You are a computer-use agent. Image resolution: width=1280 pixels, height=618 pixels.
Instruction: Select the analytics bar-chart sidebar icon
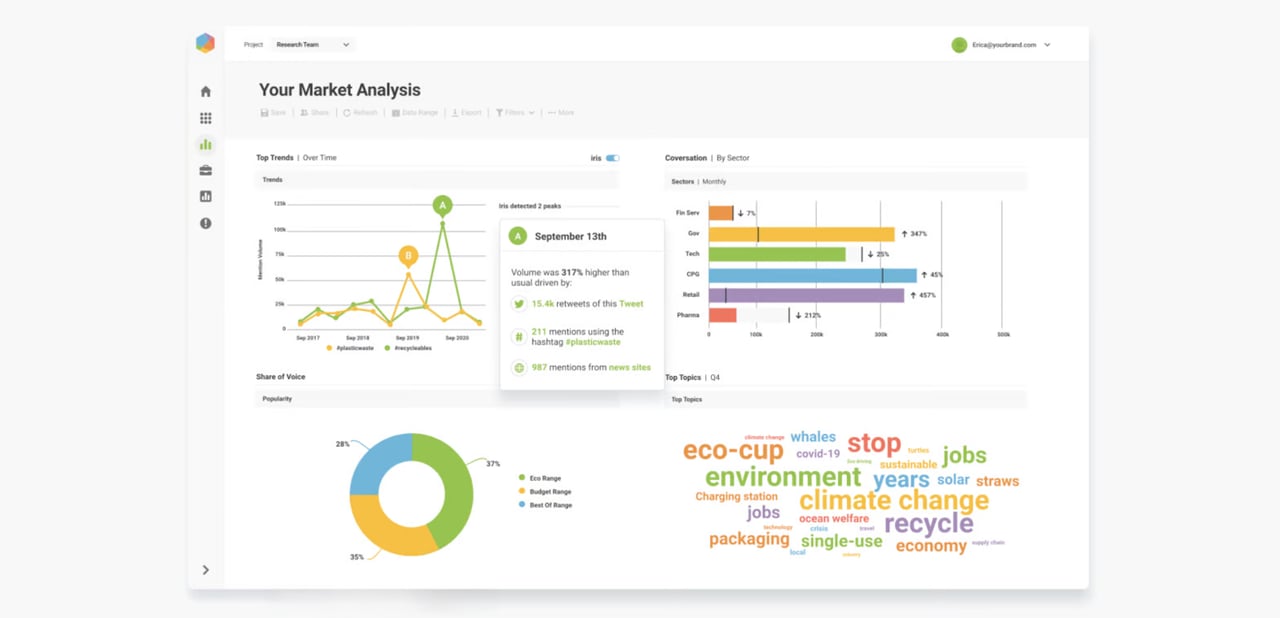coord(205,144)
